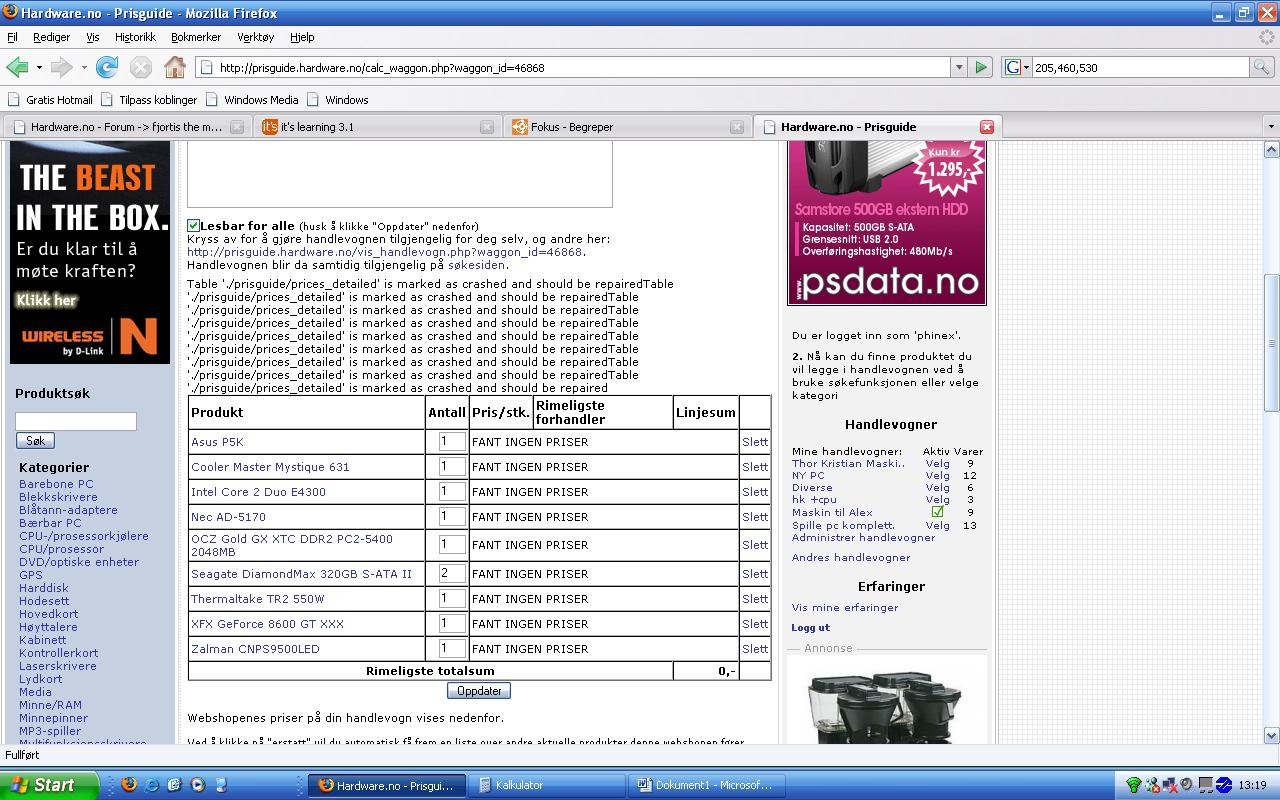Click quantity field for Thermaltake TR2 550W
This screenshot has height=800, width=1280.
(452, 599)
